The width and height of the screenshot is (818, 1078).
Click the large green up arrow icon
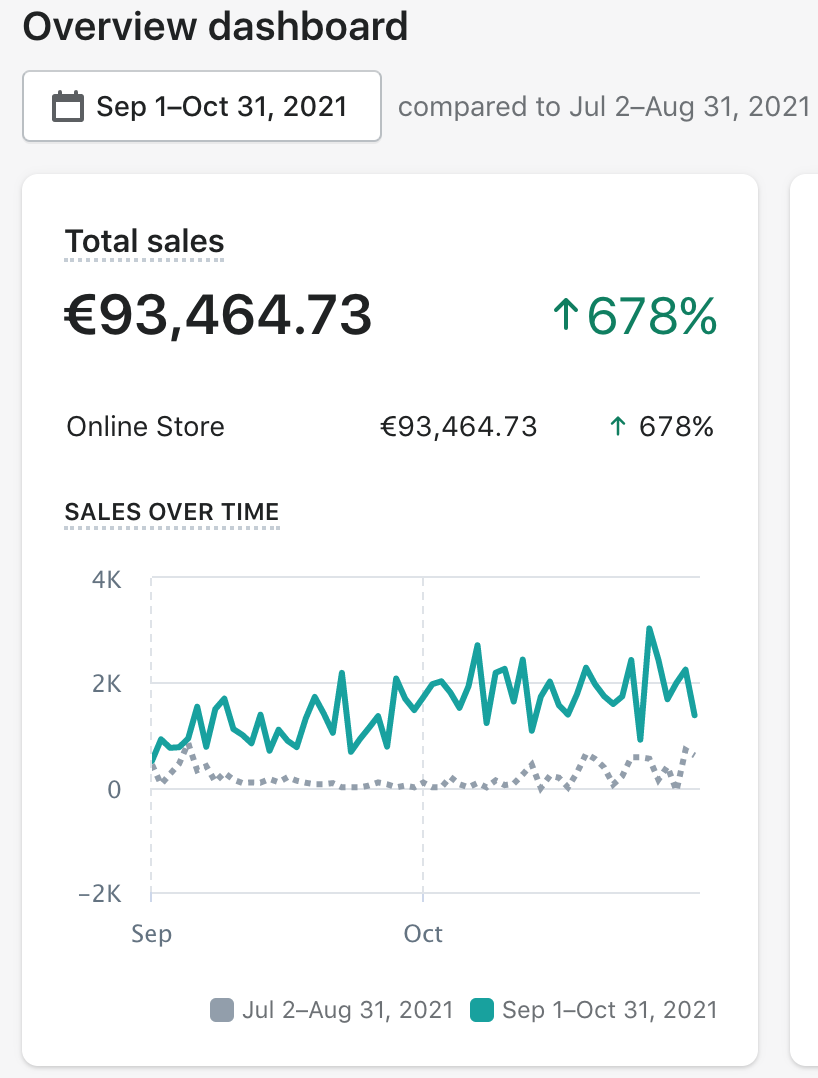(x=565, y=315)
